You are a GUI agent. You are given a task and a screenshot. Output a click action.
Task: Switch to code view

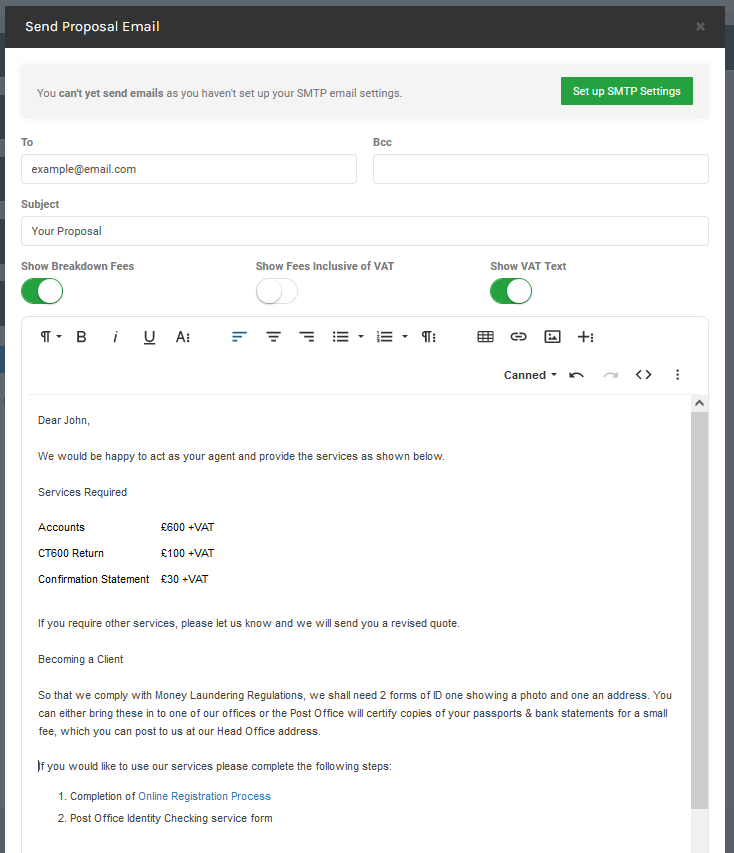[644, 375]
